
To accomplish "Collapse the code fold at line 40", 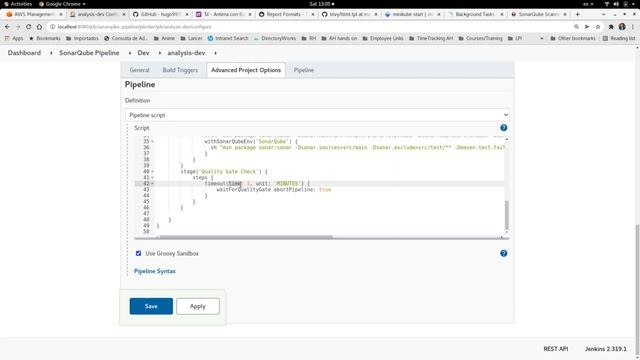I will pyautogui.click(x=153, y=171).
